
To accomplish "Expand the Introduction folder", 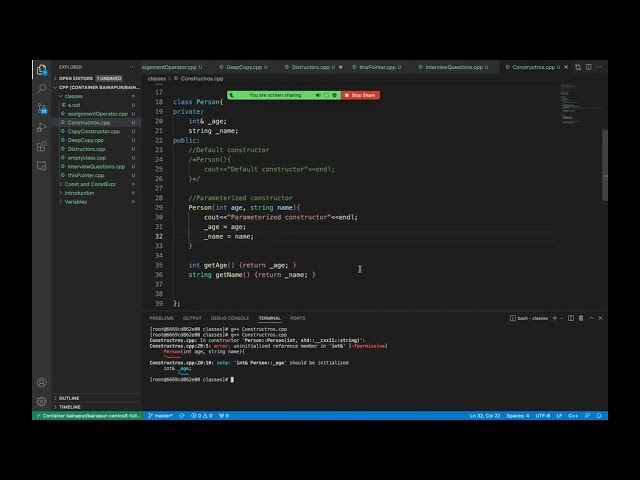I will coord(97,193).
